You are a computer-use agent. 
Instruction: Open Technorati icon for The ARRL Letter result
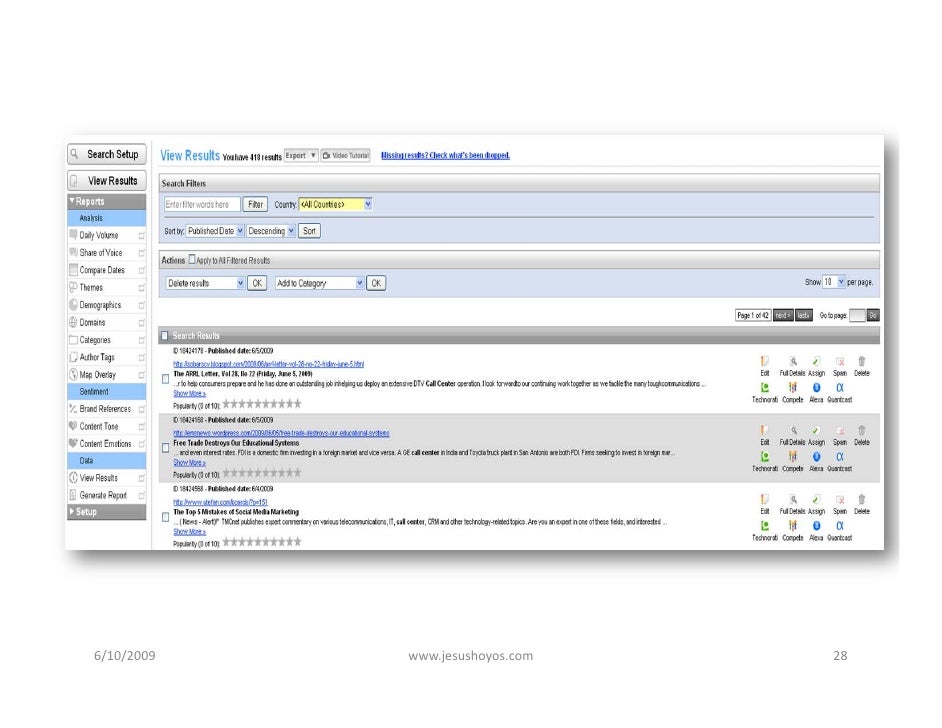765,387
